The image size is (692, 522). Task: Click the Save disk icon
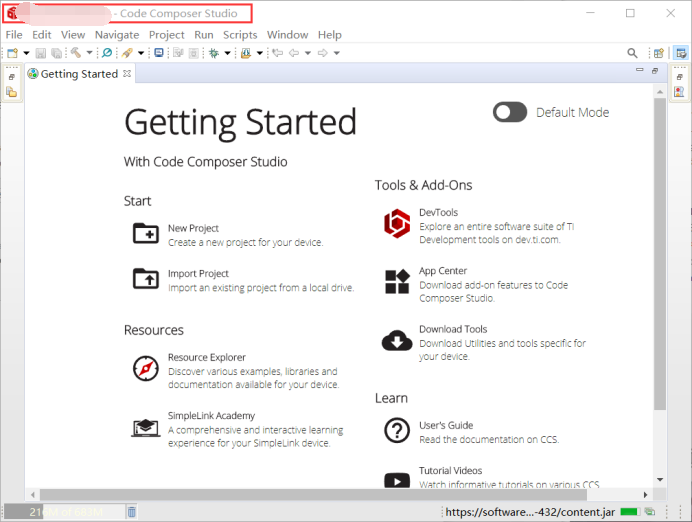coord(41,53)
